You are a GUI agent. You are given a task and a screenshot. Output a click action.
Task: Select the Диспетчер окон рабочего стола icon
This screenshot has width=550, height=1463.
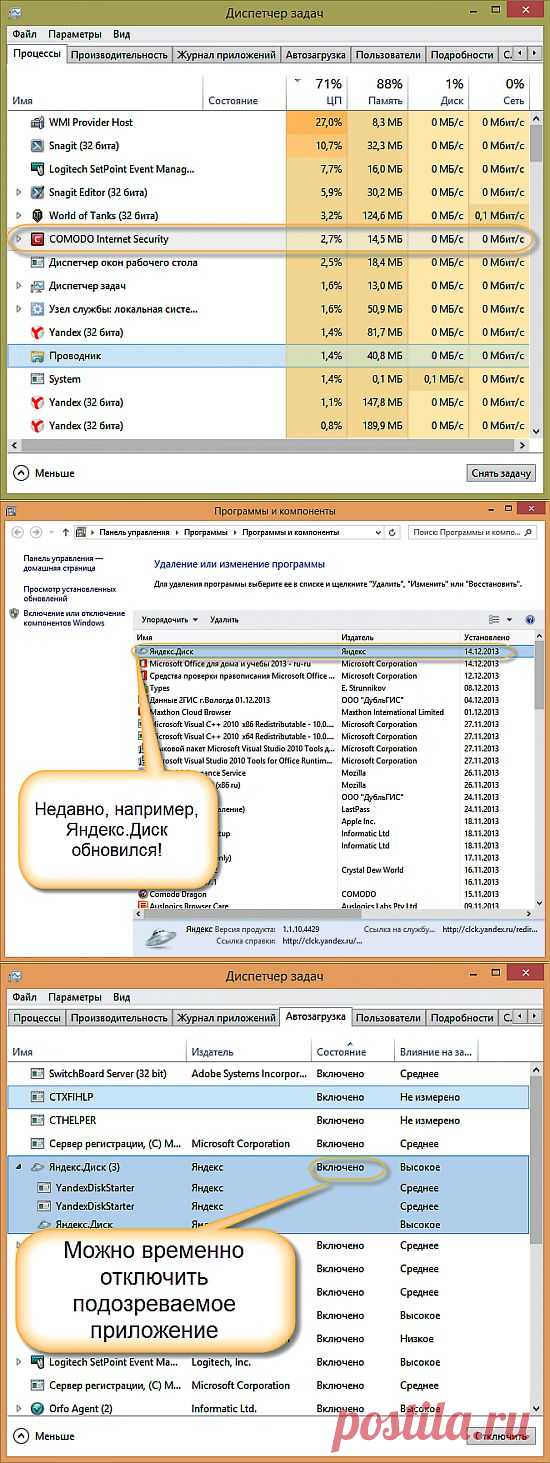coord(38,262)
